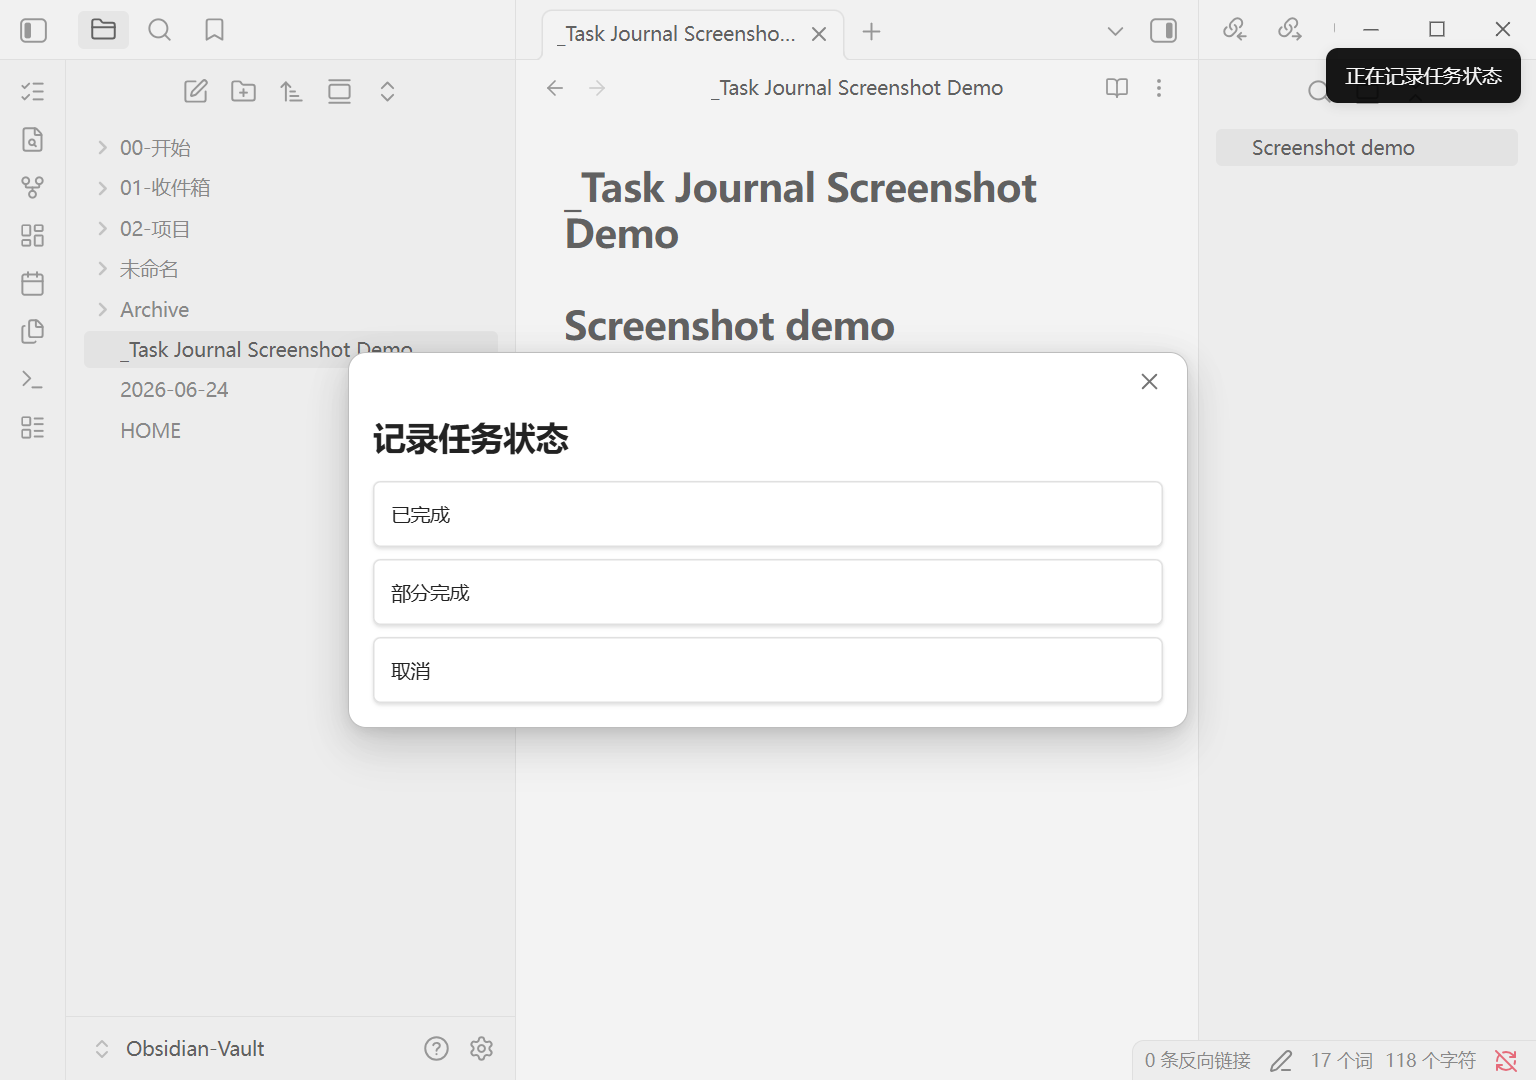Screen dimensions: 1536x1080
Task: Create a new note with the pencil icon
Action: [196, 91]
